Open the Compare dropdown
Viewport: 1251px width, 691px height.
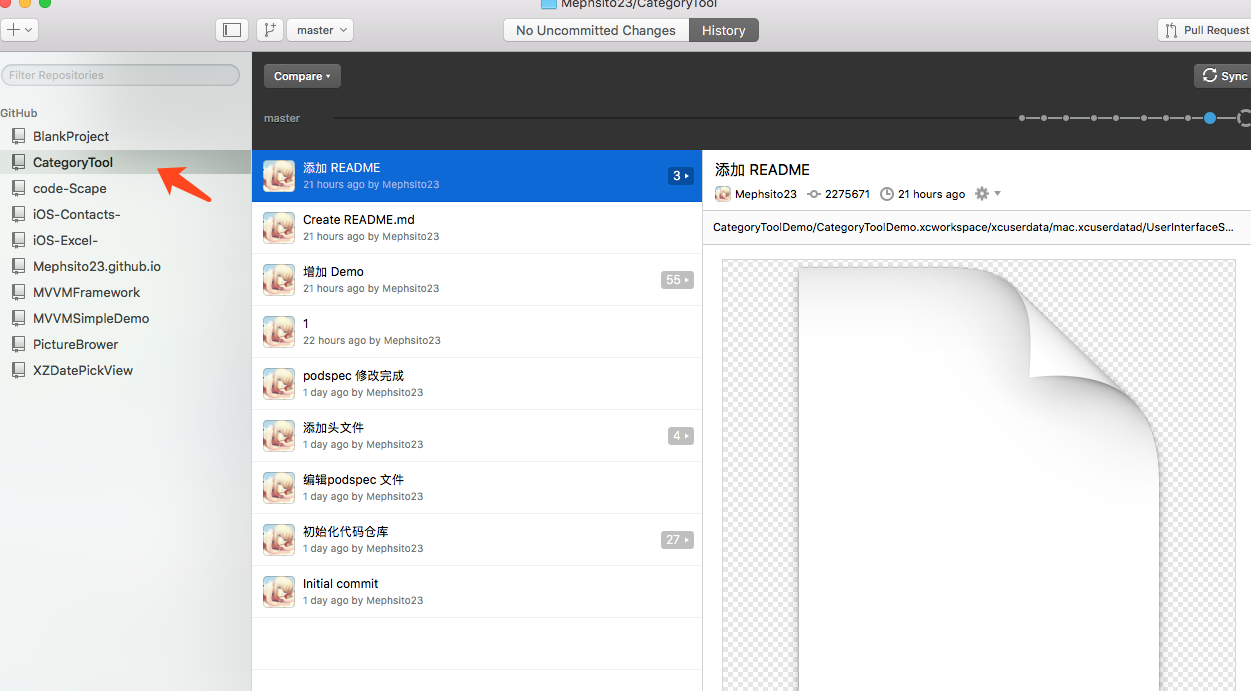[302, 76]
